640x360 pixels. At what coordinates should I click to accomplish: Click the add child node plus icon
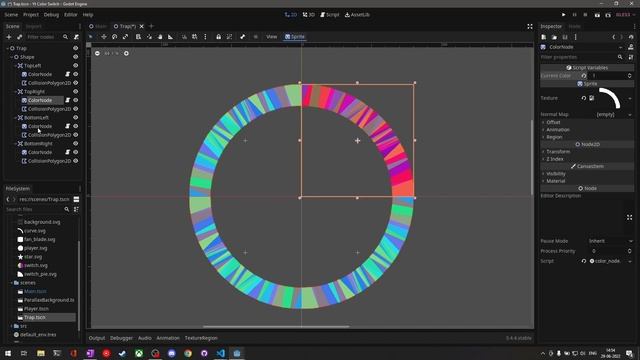pyautogui.click(x=9, y=37)
